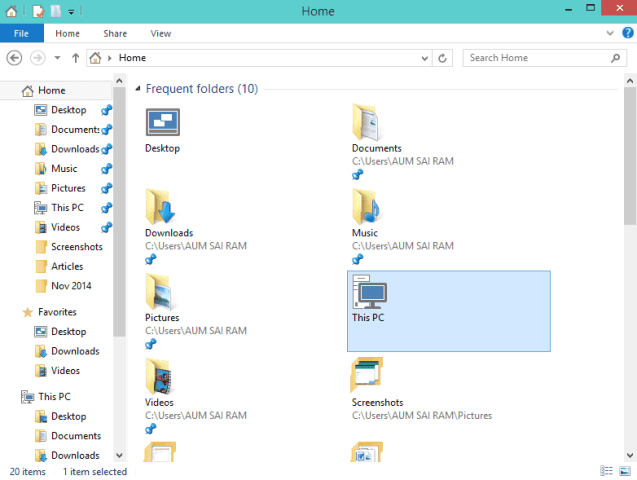This screenshot has width=637, height=480.
Task: Collapse the Frequent folders group
Action: (x=138, y=89)
